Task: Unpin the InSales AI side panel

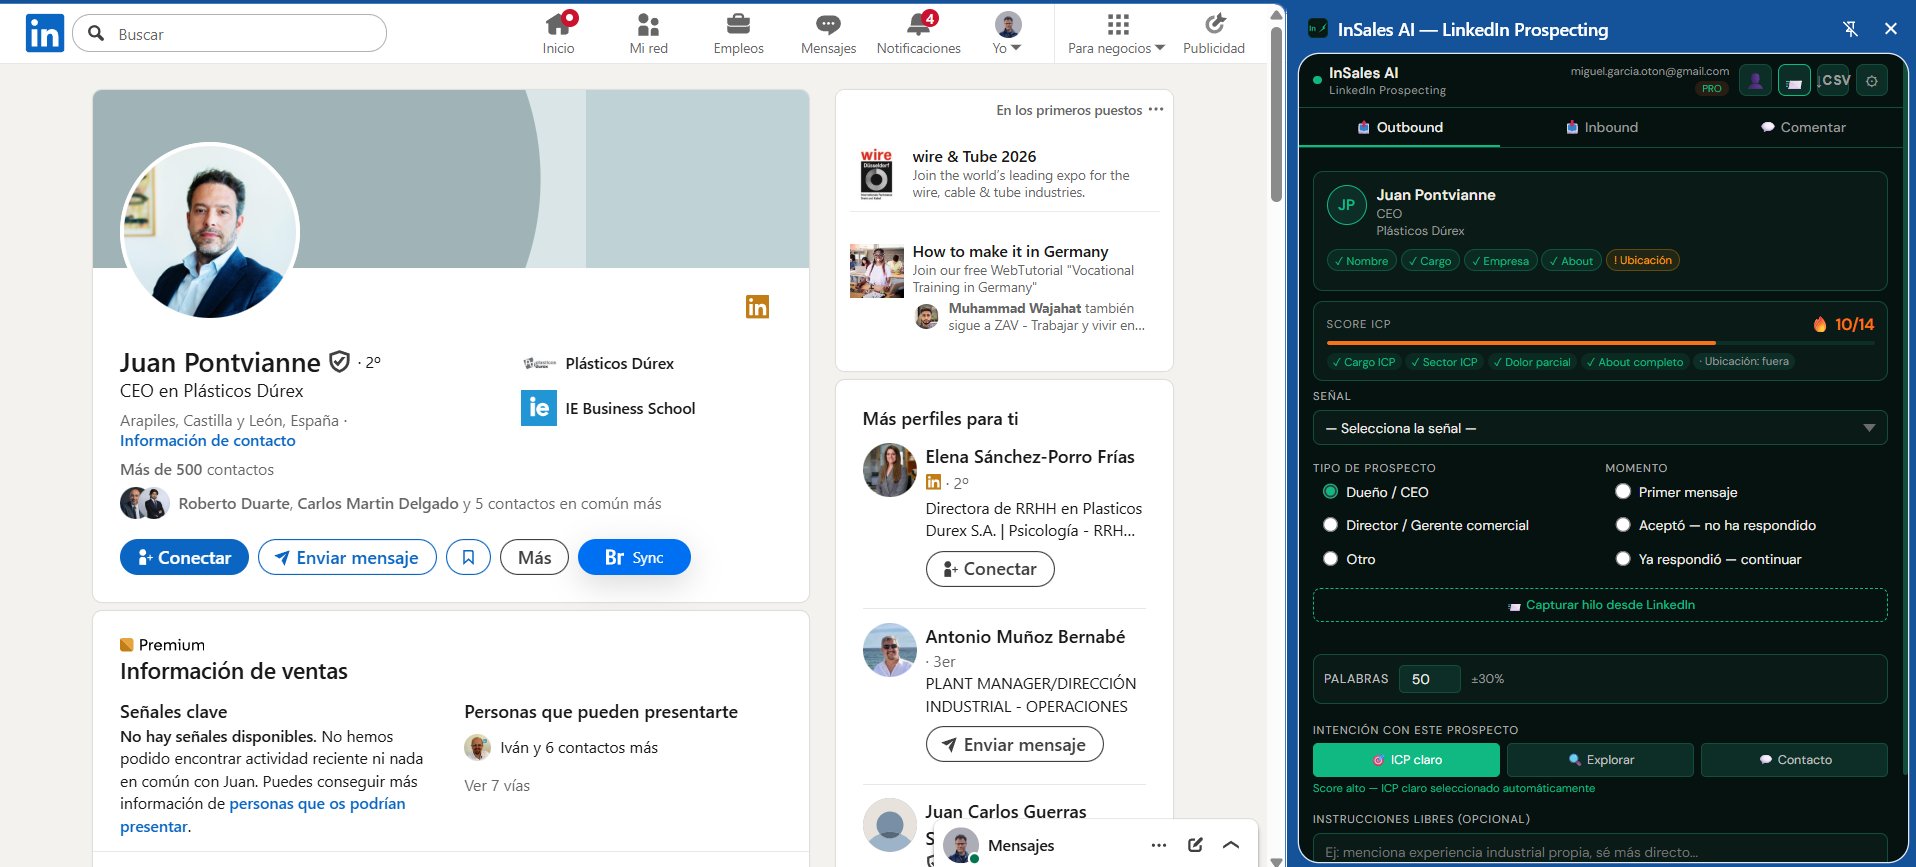Action: 1851,29
